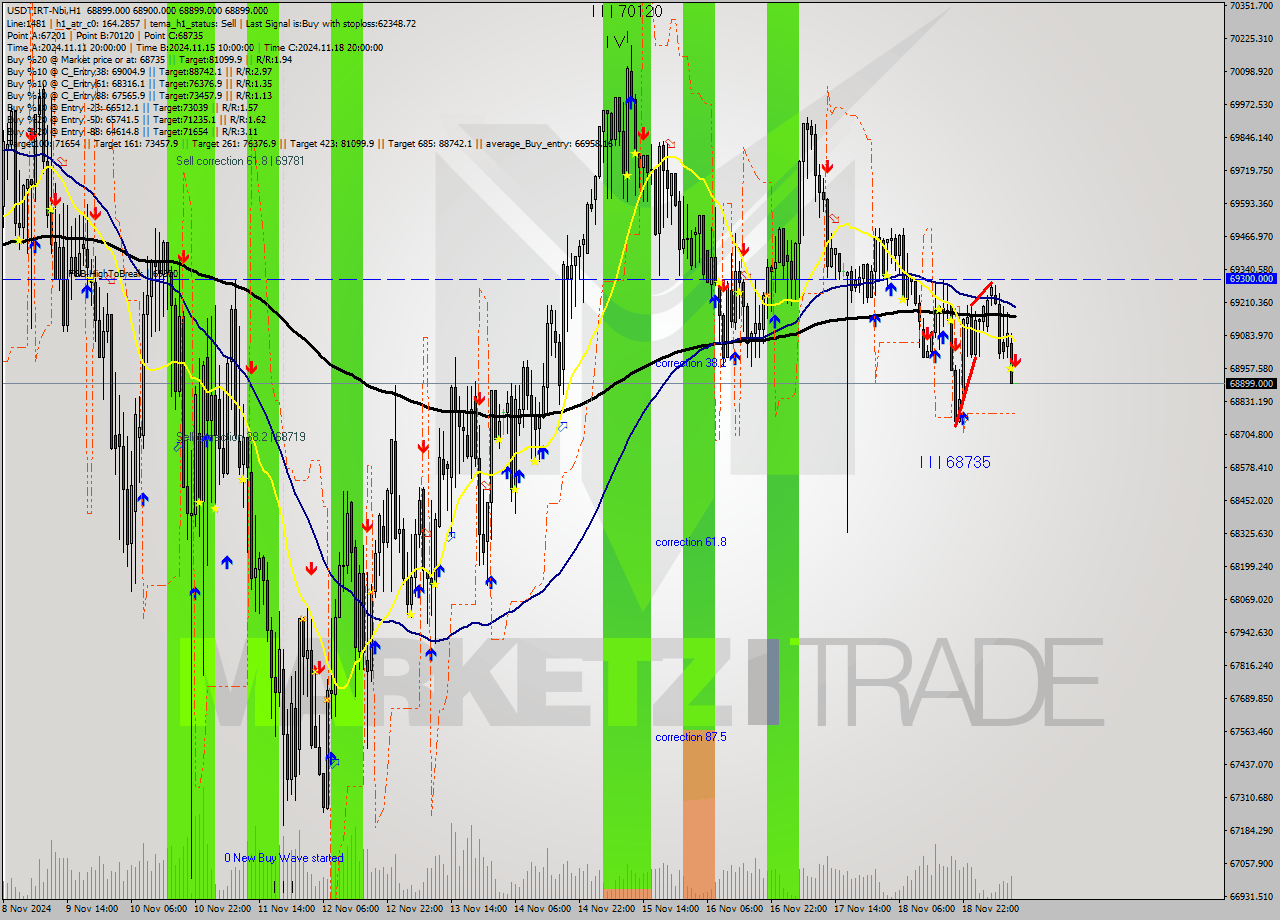
Task: Click the USDTIRT-Nbi,H1 symbol title
Action: point(43,10)
